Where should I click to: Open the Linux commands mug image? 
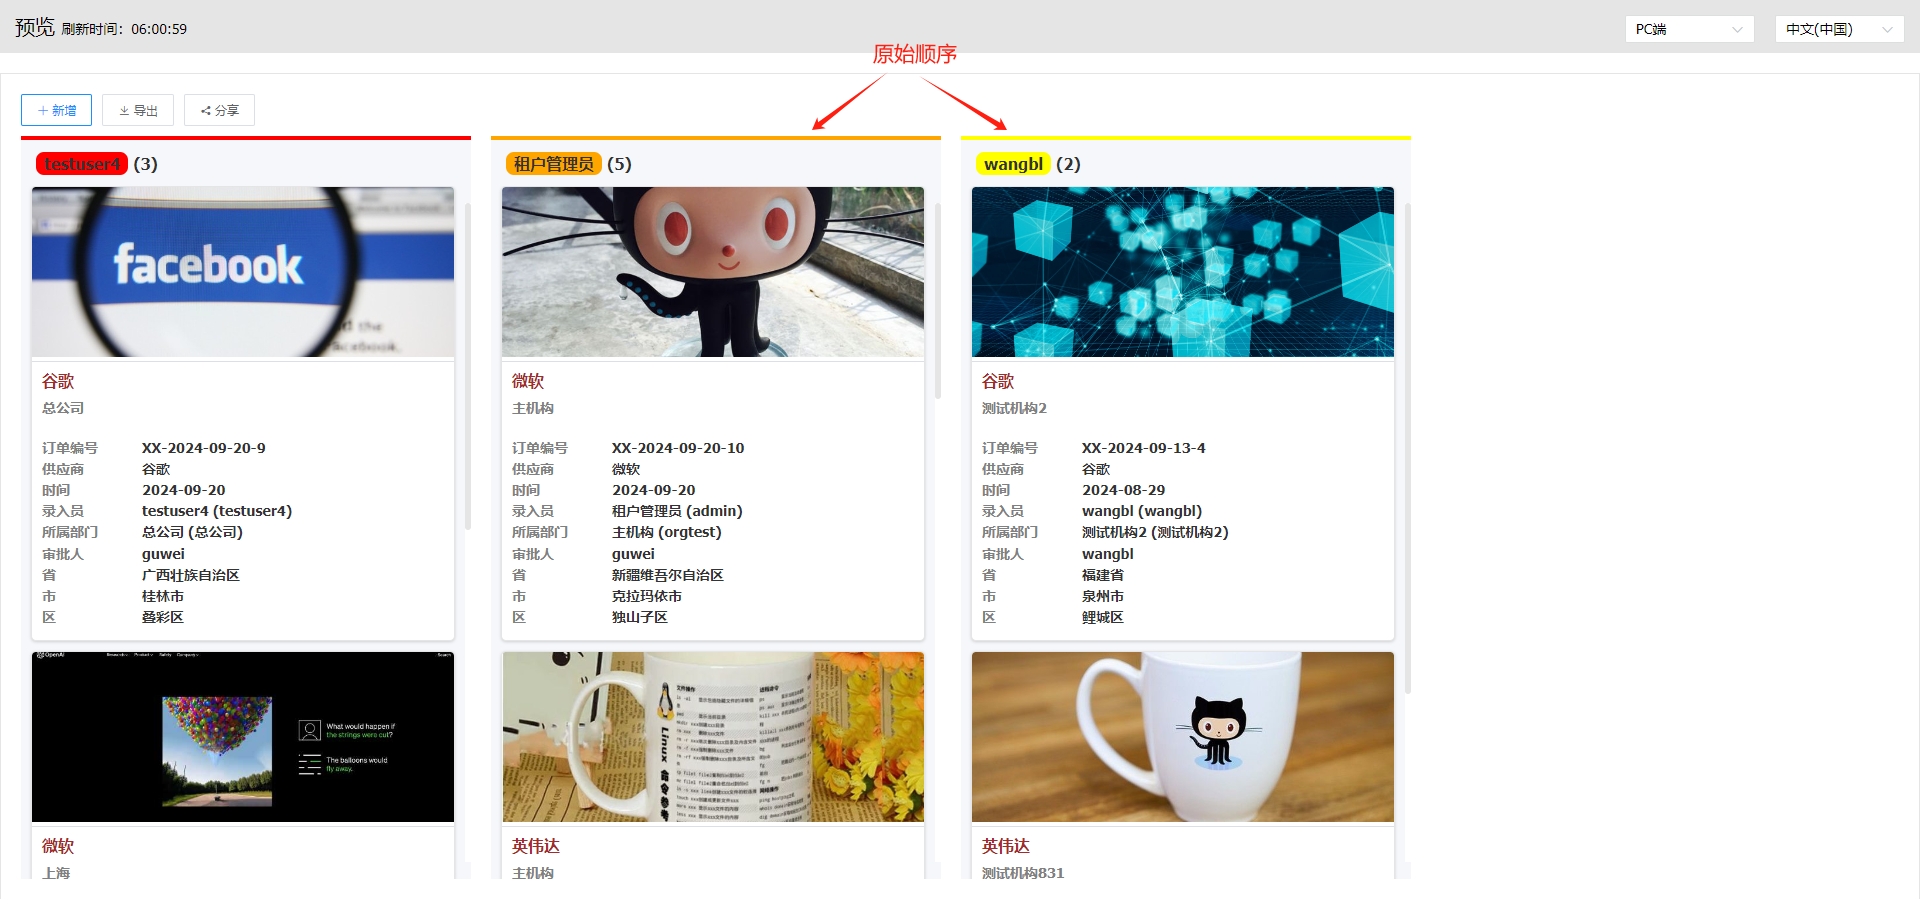[x=713, y=737]
